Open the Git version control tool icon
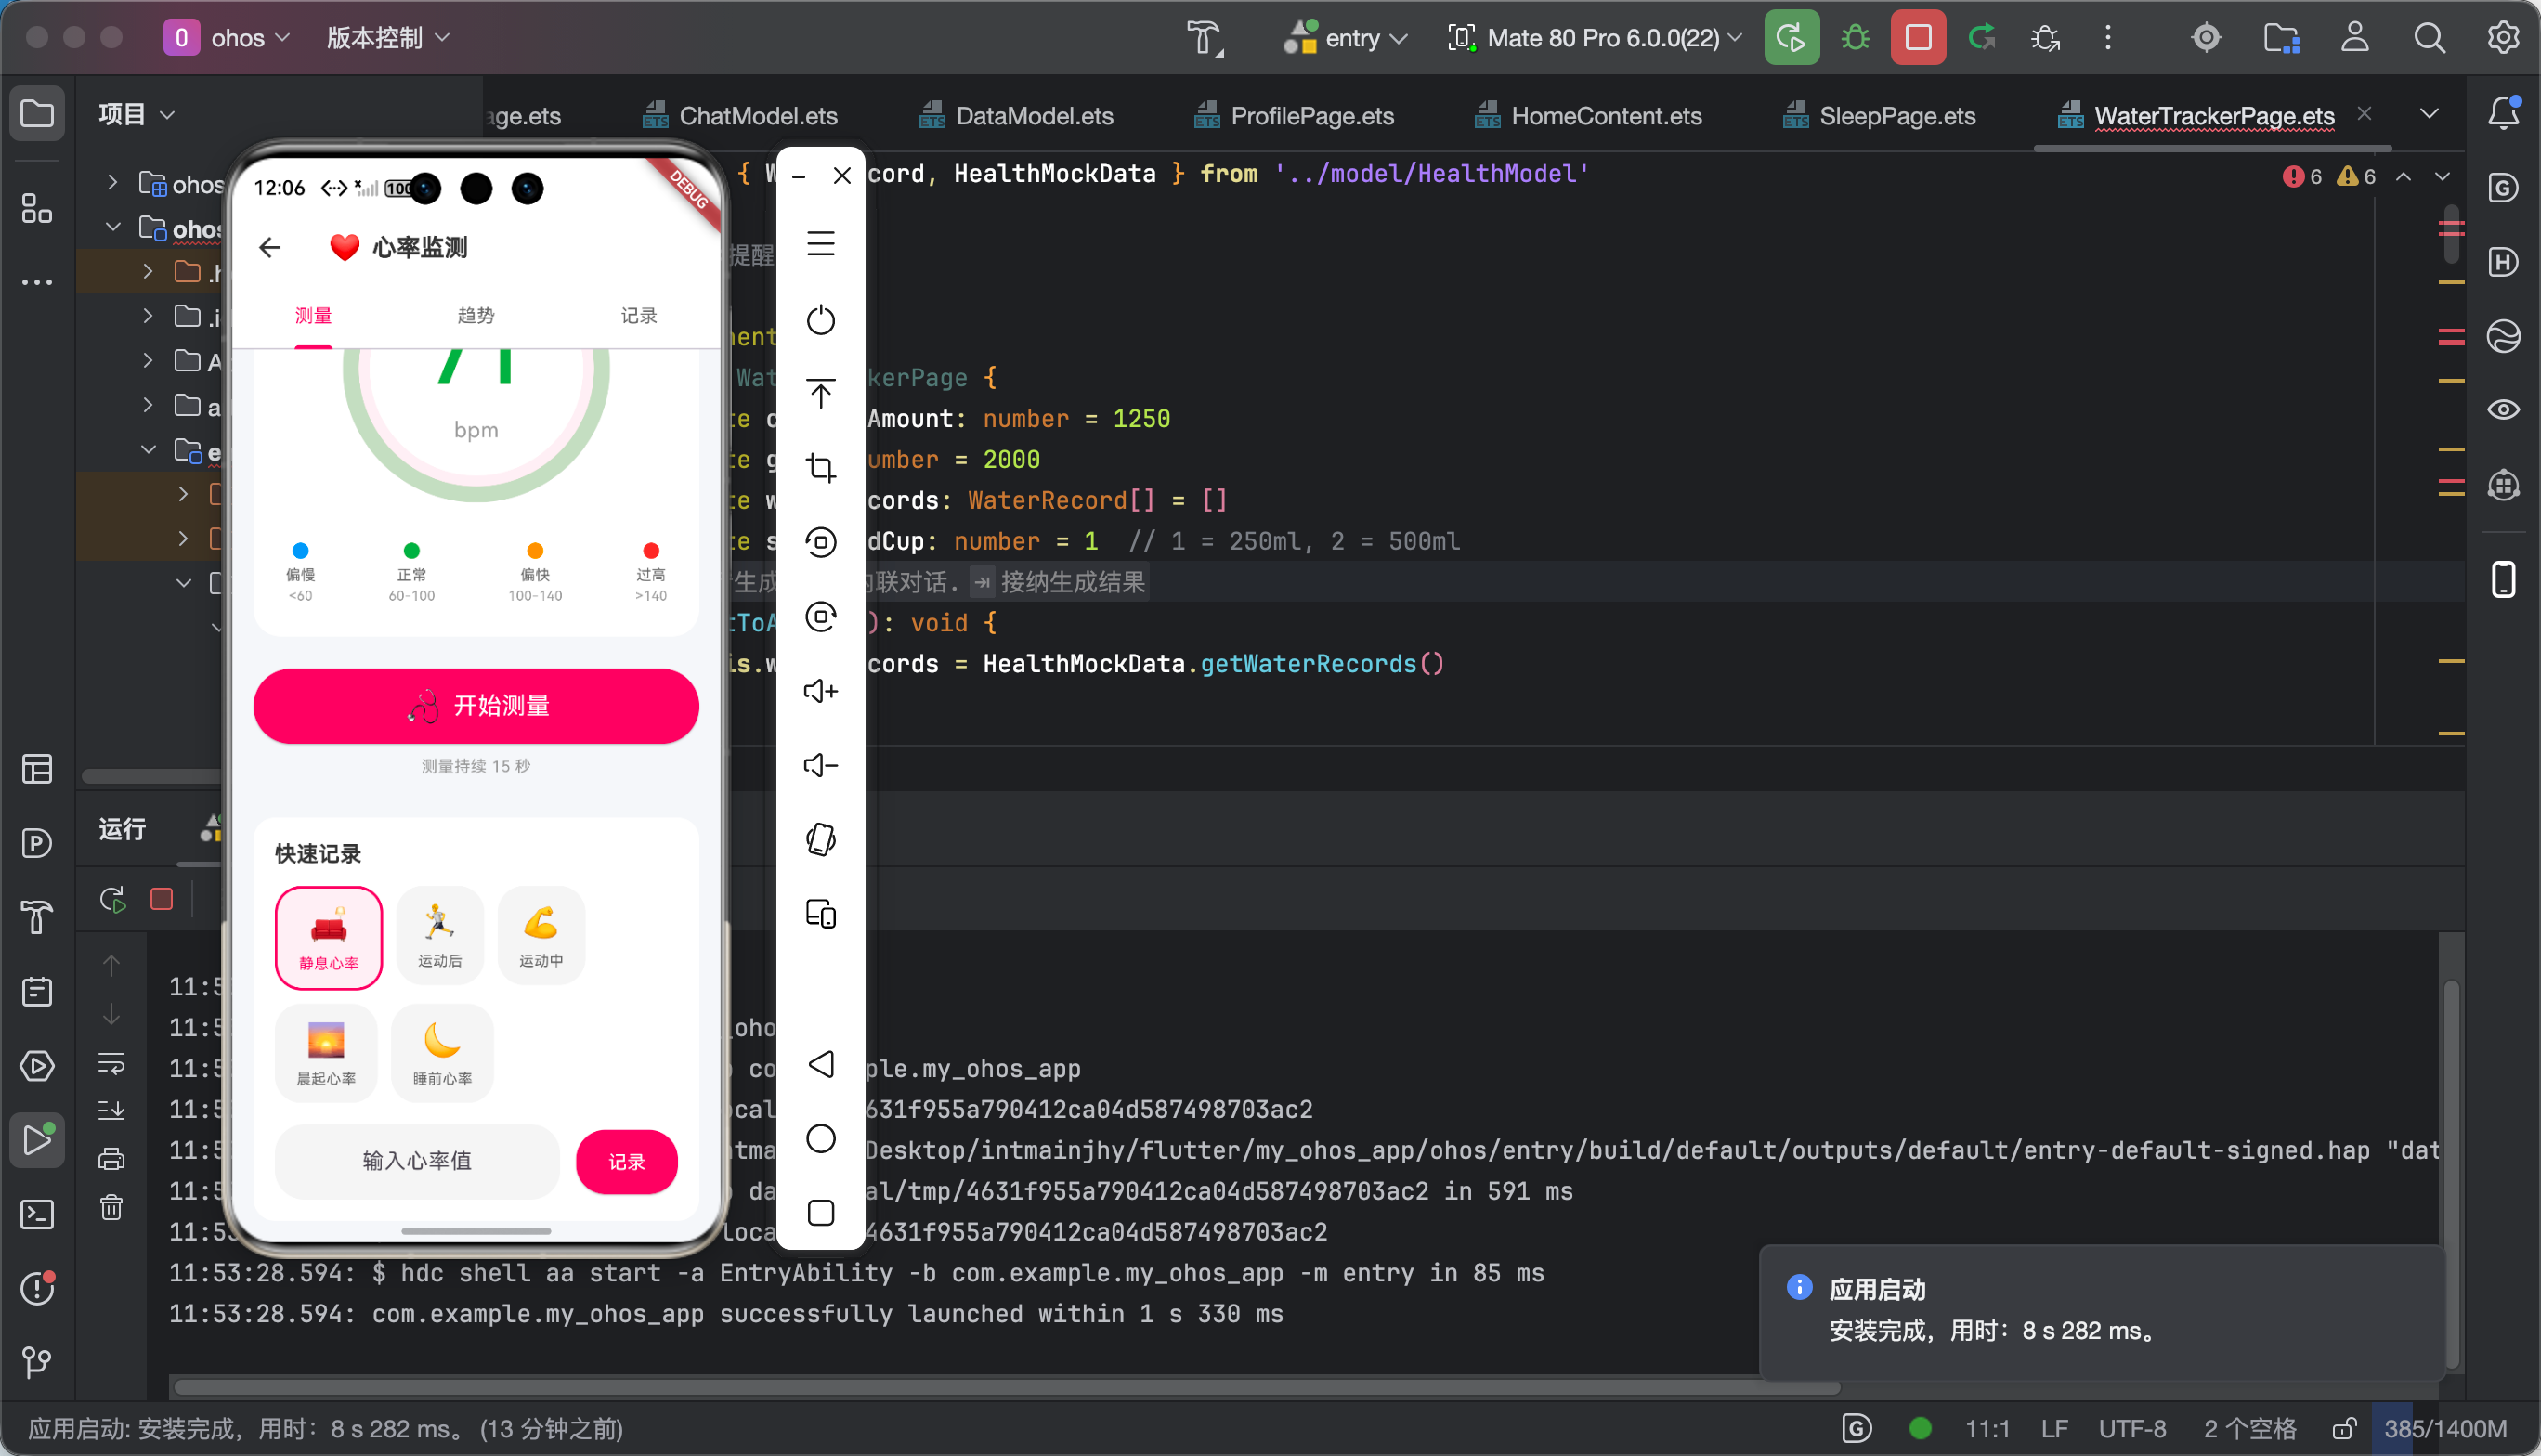 pos(37,1362)
